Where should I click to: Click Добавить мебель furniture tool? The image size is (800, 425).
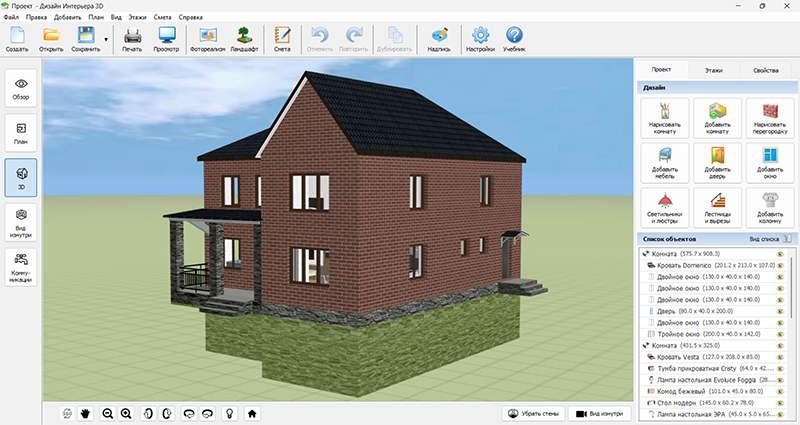coord(665,163)
